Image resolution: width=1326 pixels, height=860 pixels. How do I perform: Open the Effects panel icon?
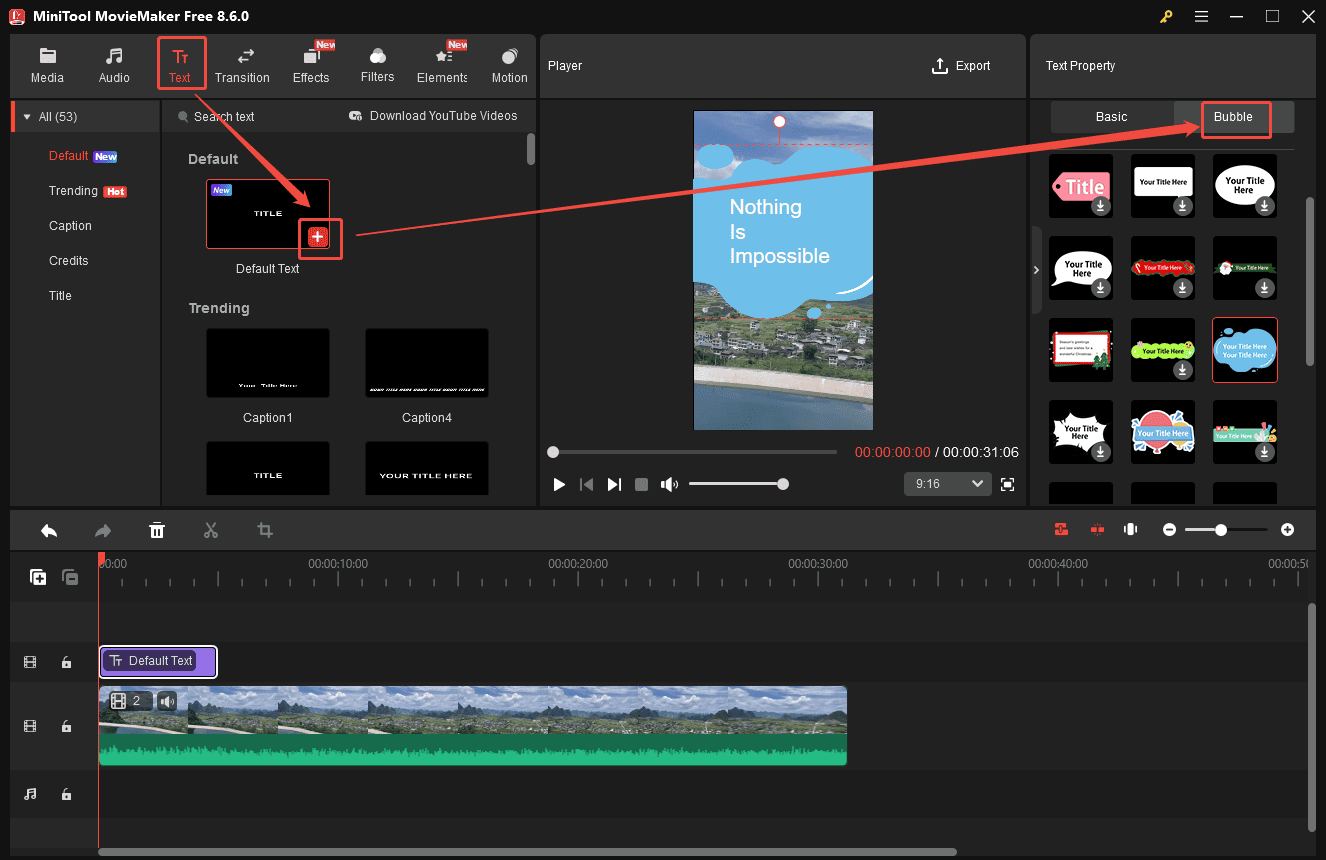tap(311, 64)
